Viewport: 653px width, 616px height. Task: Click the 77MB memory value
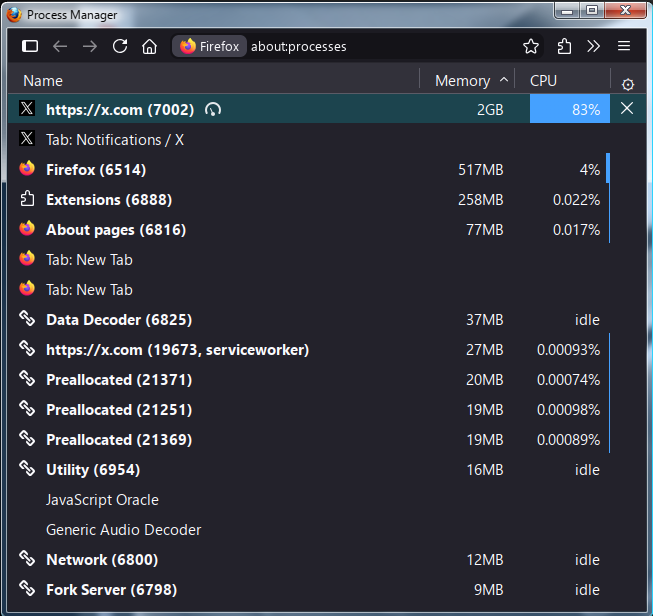[484, 229]
